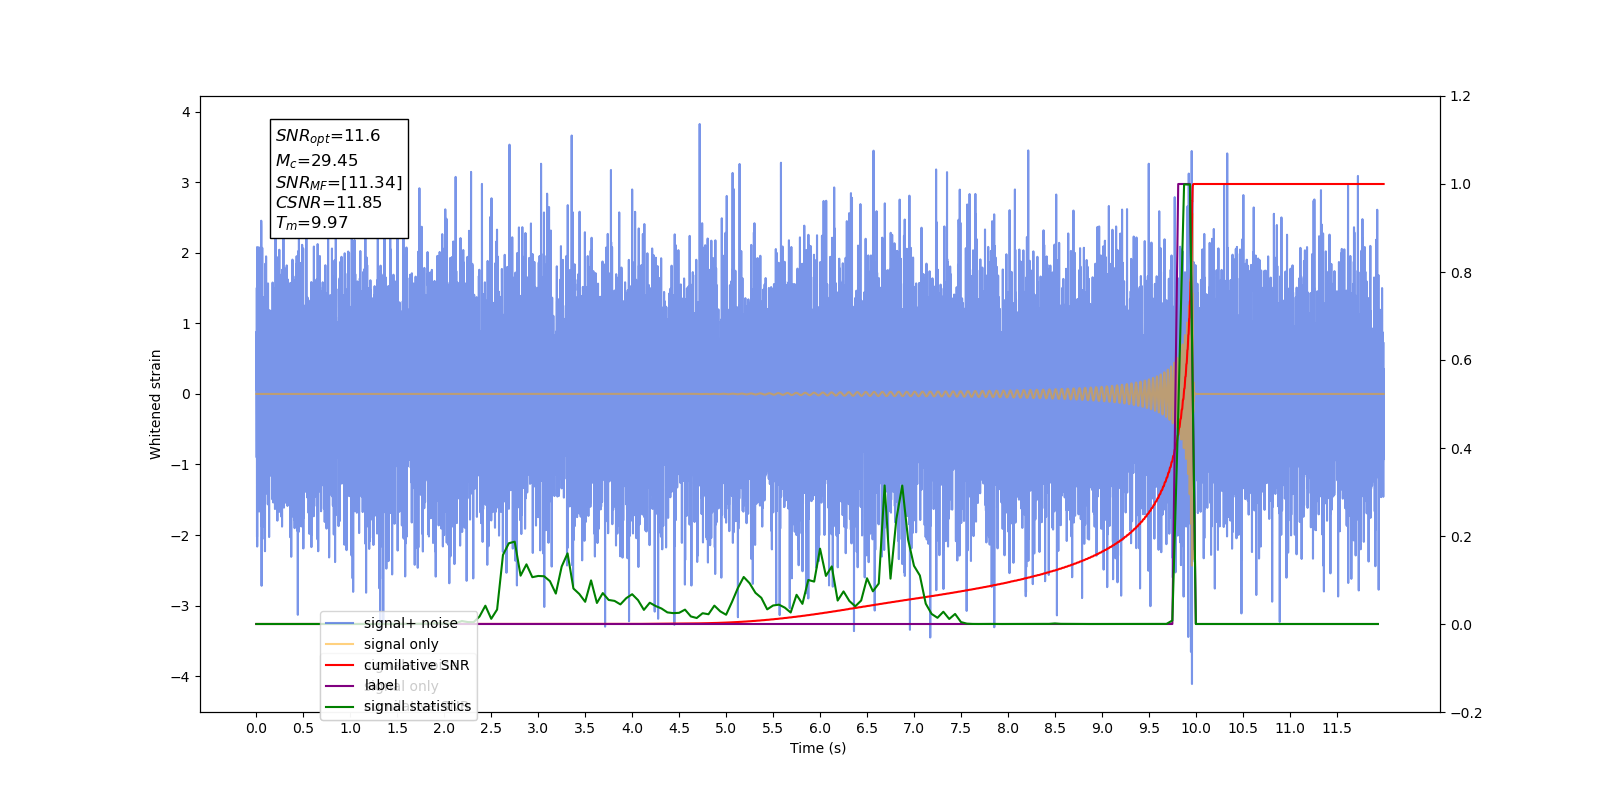Click the Mc=29.45 annotation line

[x=317, y=160]
